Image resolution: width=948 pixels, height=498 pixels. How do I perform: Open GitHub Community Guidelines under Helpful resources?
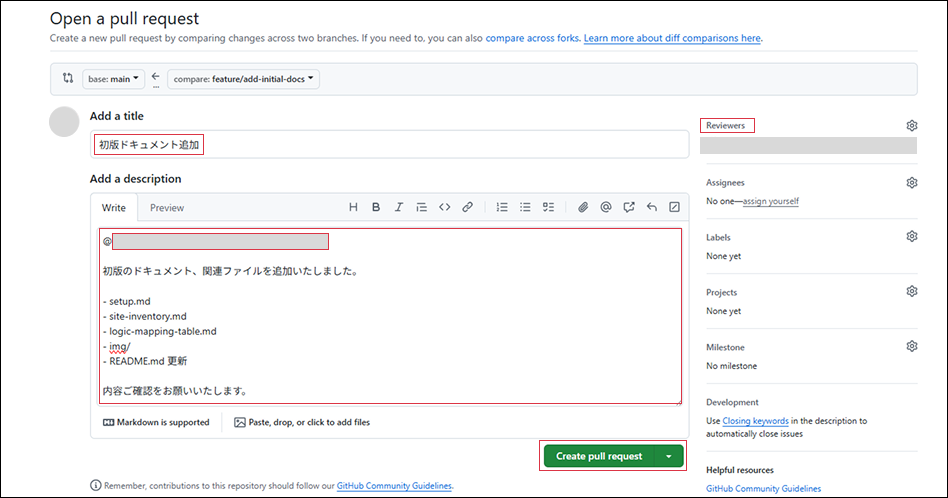764,488
